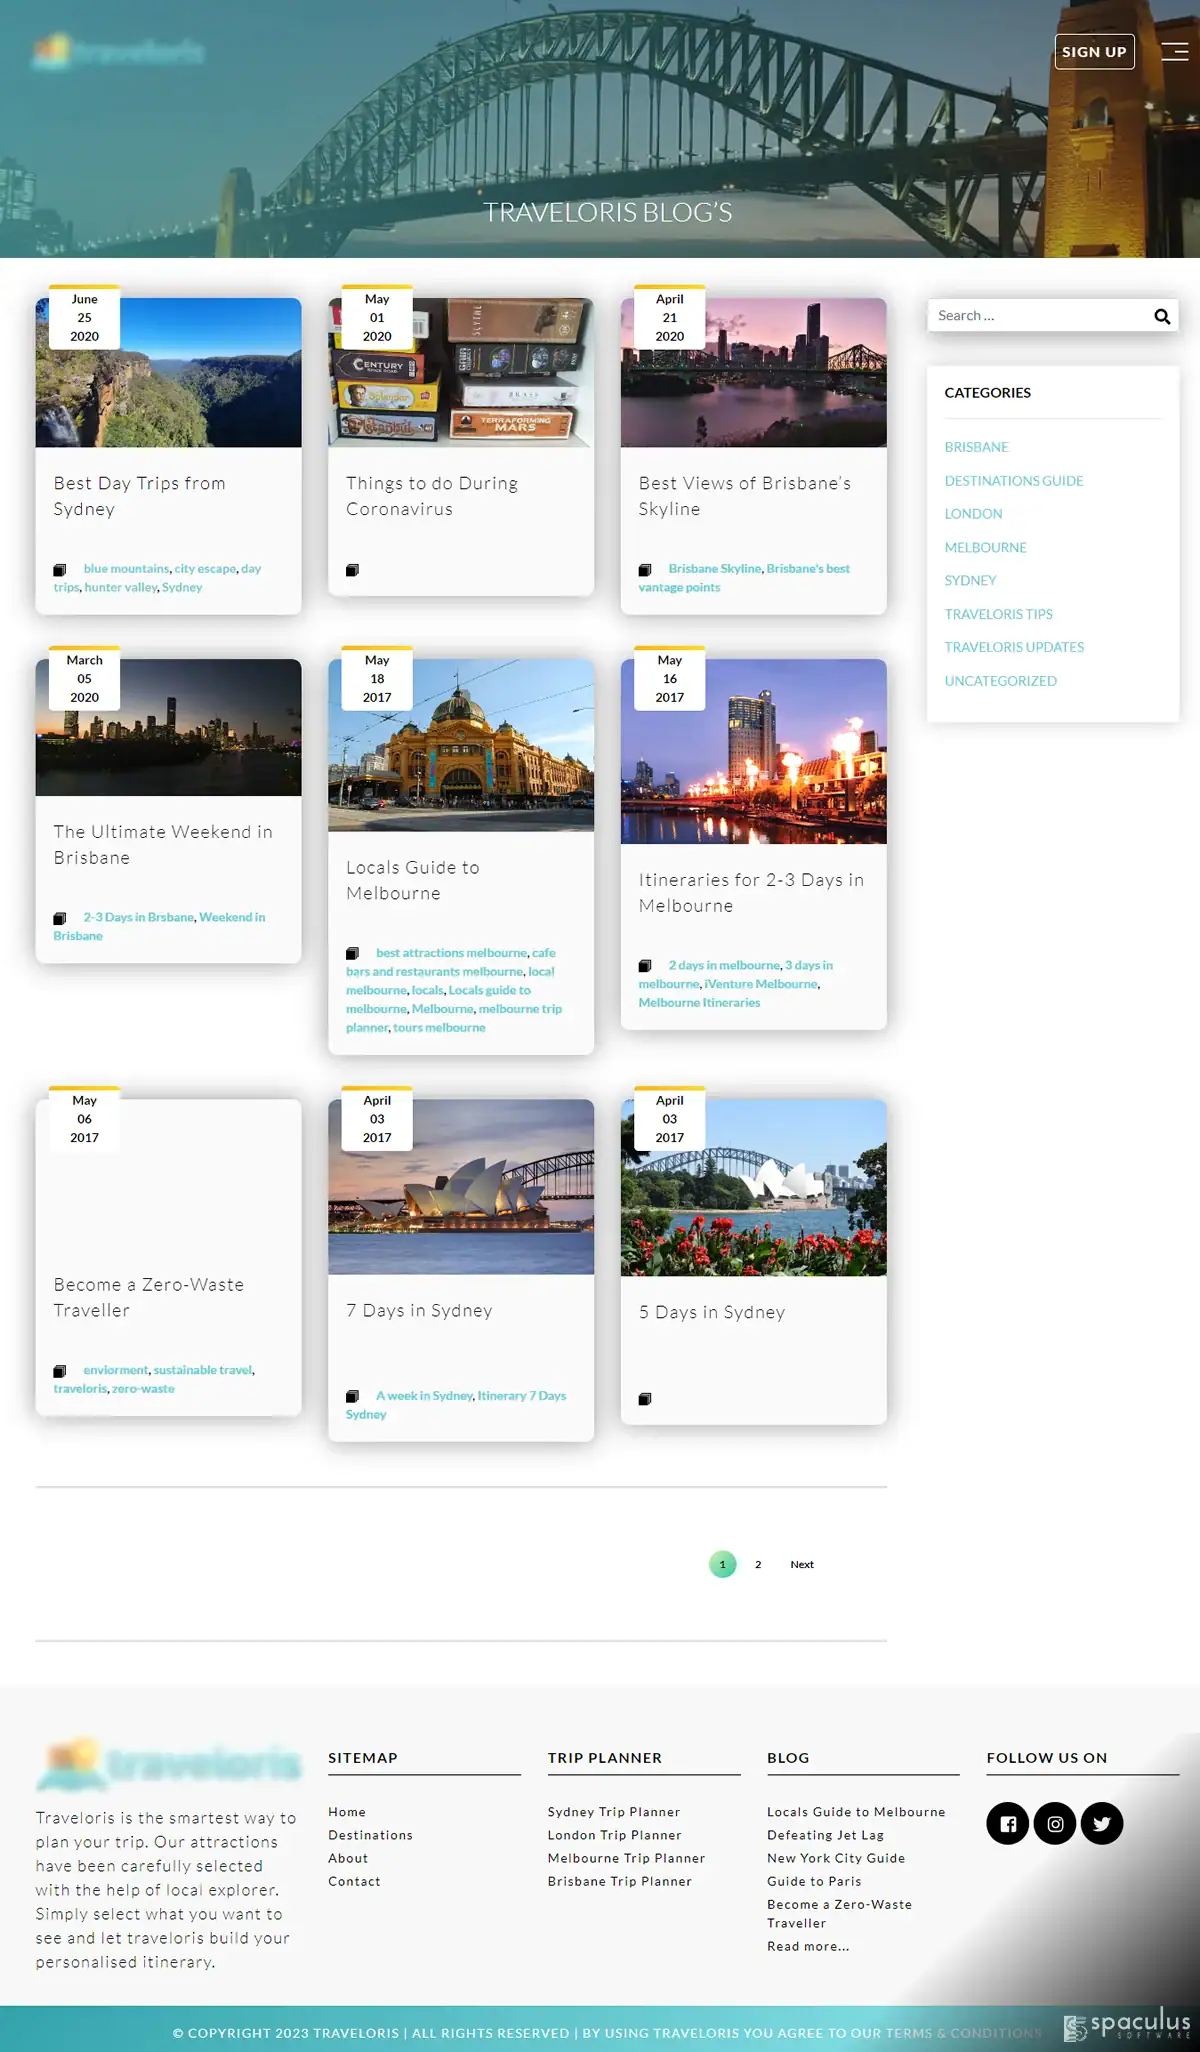Open the London category
This screenshot has height=2052, width=1200.
(973, 514)
